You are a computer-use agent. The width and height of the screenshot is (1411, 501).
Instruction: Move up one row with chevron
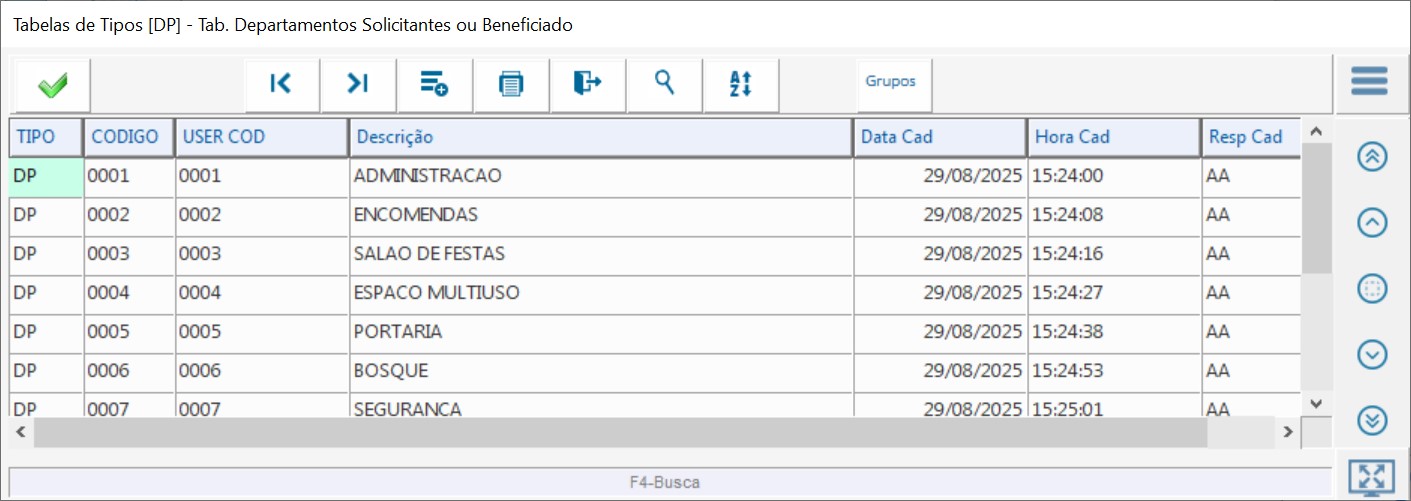[1372, 223]
